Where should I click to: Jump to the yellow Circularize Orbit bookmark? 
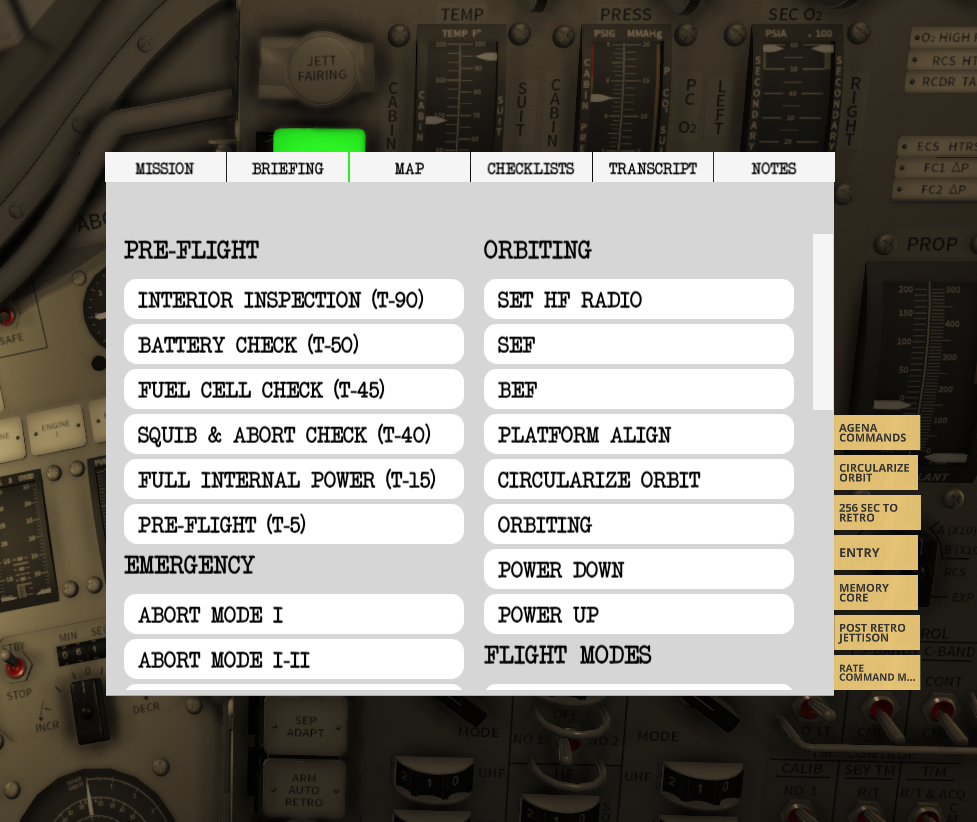point(877,472)
